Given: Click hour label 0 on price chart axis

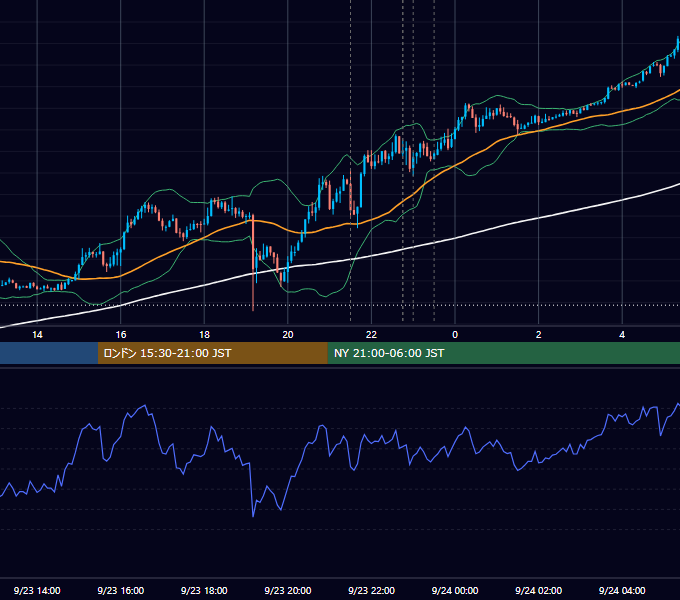Looking at the screenshot, I should 455,335.
